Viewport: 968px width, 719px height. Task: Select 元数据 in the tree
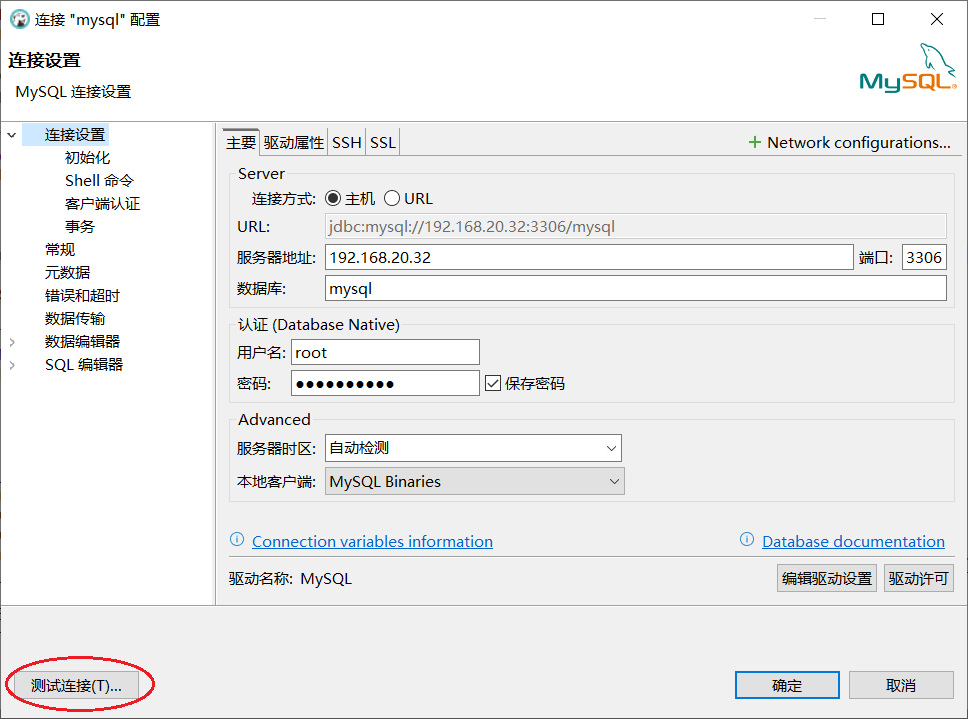[67, 272]
